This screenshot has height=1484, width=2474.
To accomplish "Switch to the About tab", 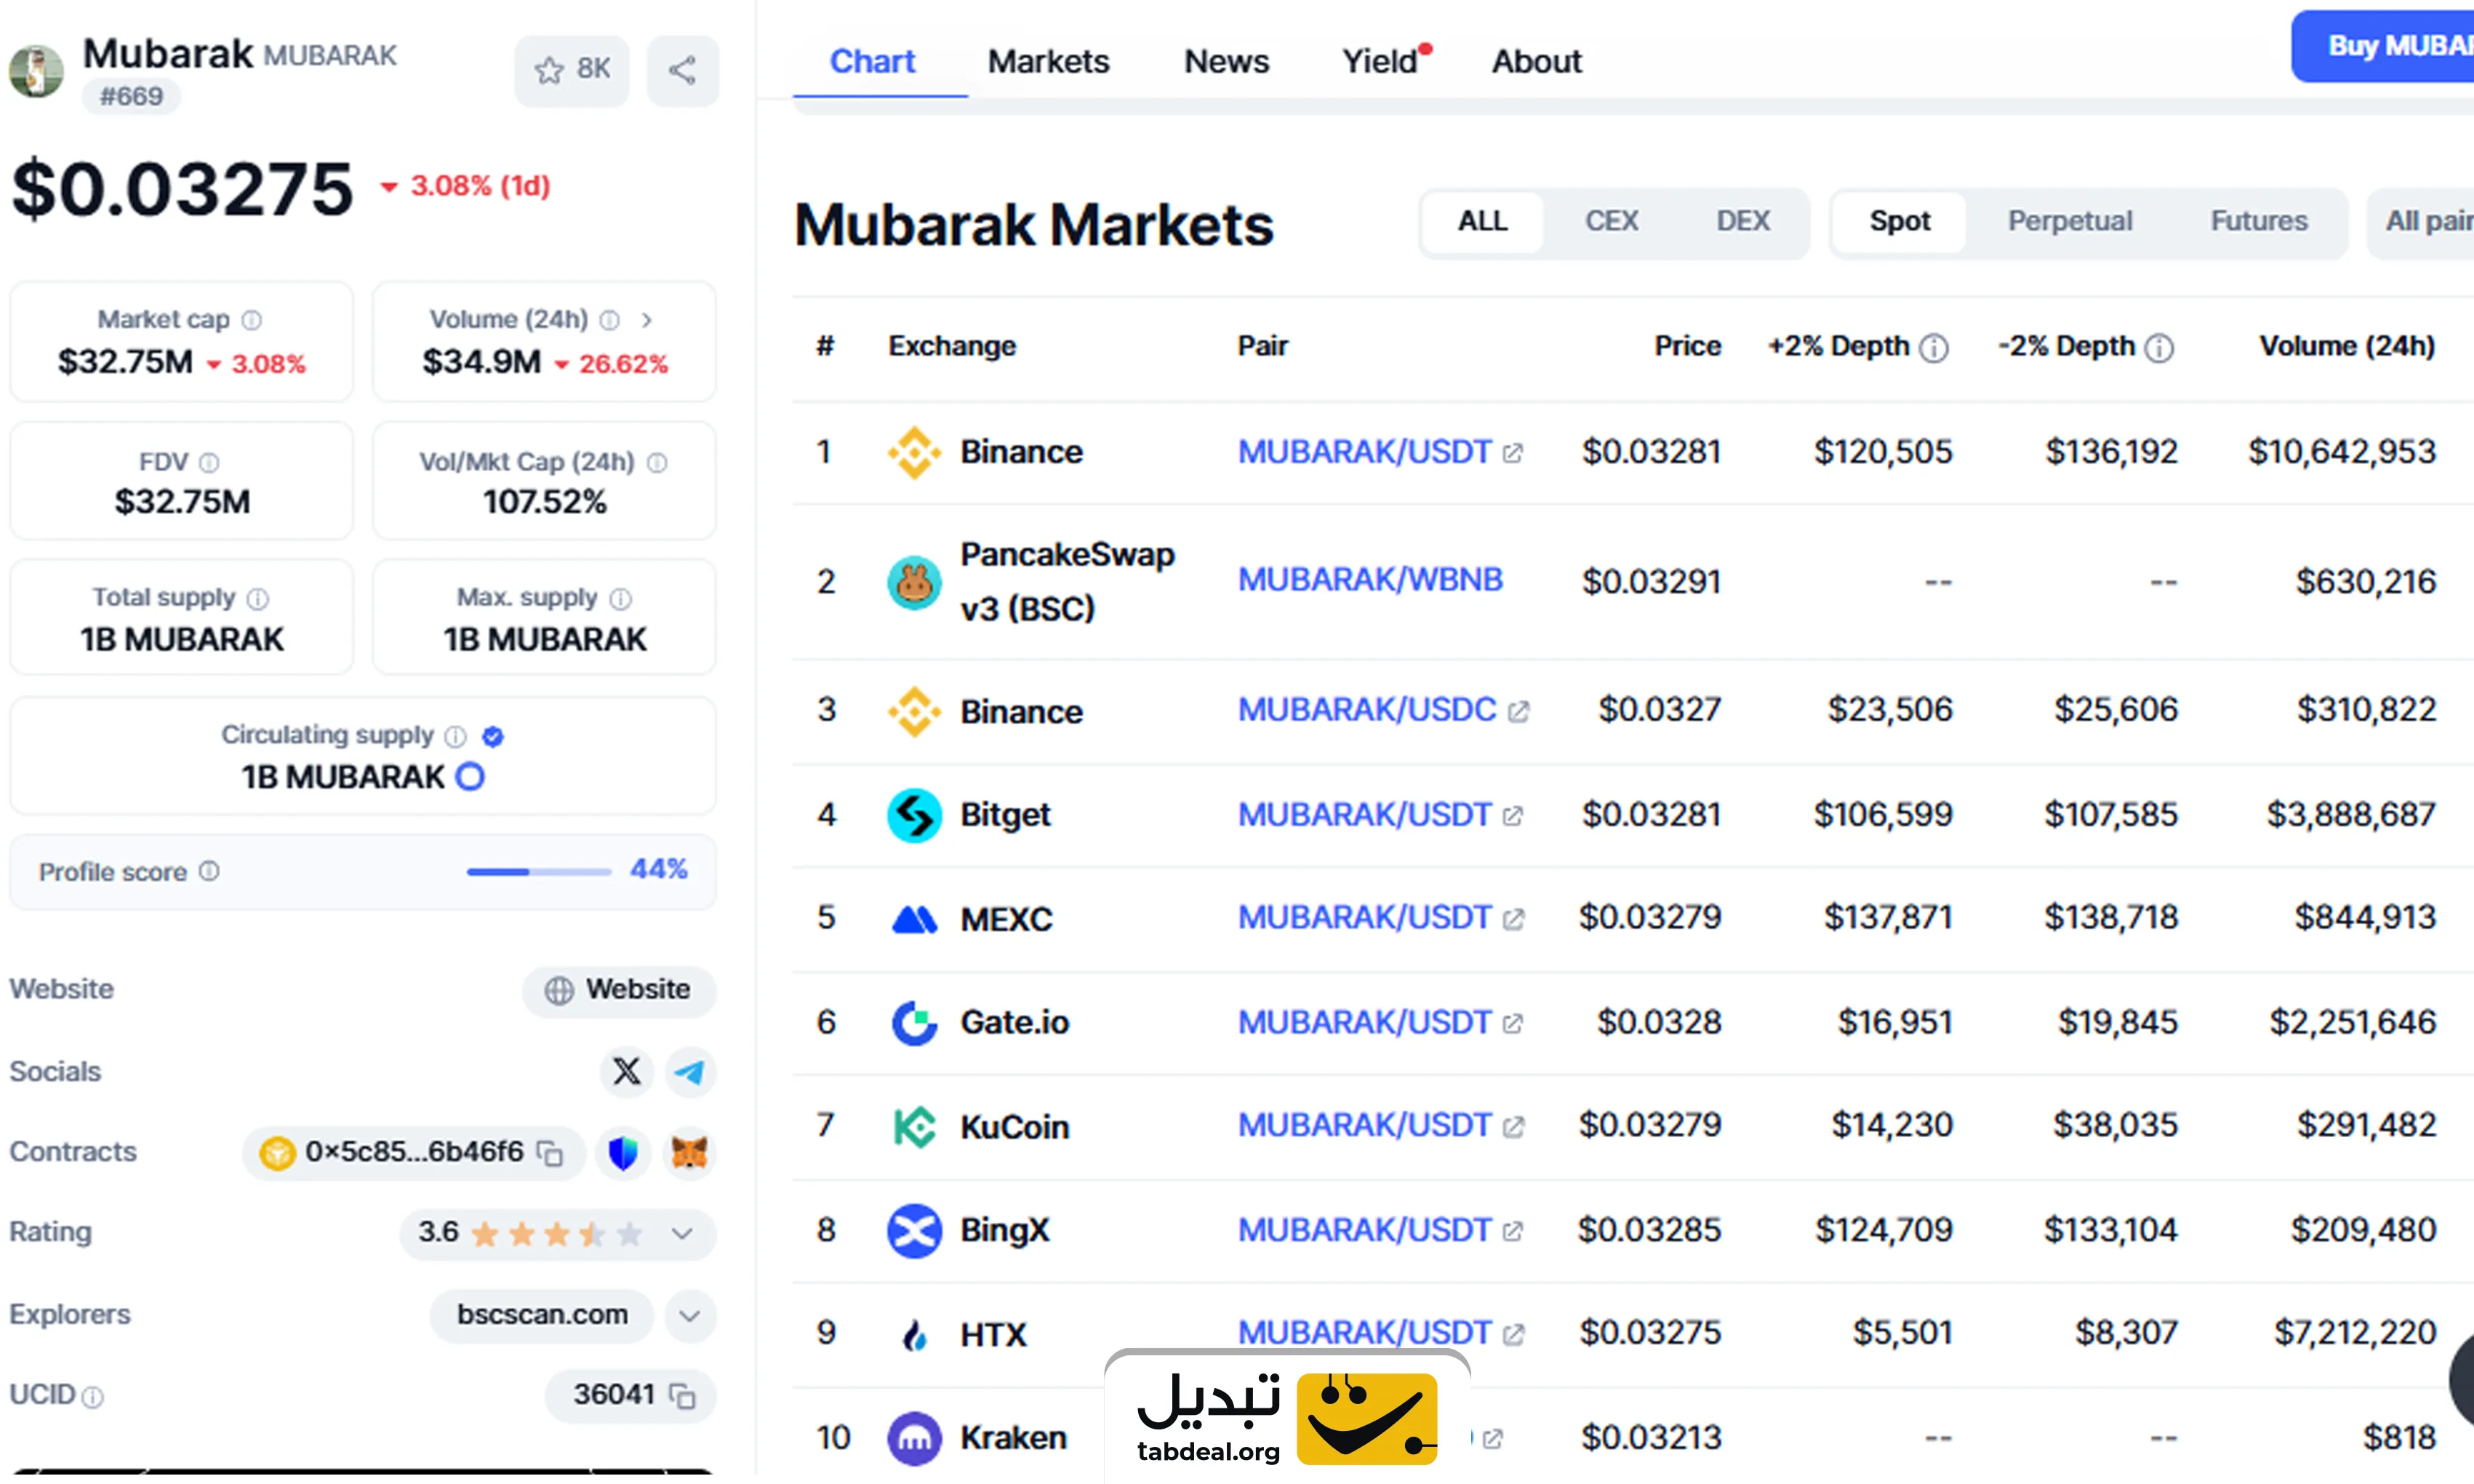I will pos(1536,62).
